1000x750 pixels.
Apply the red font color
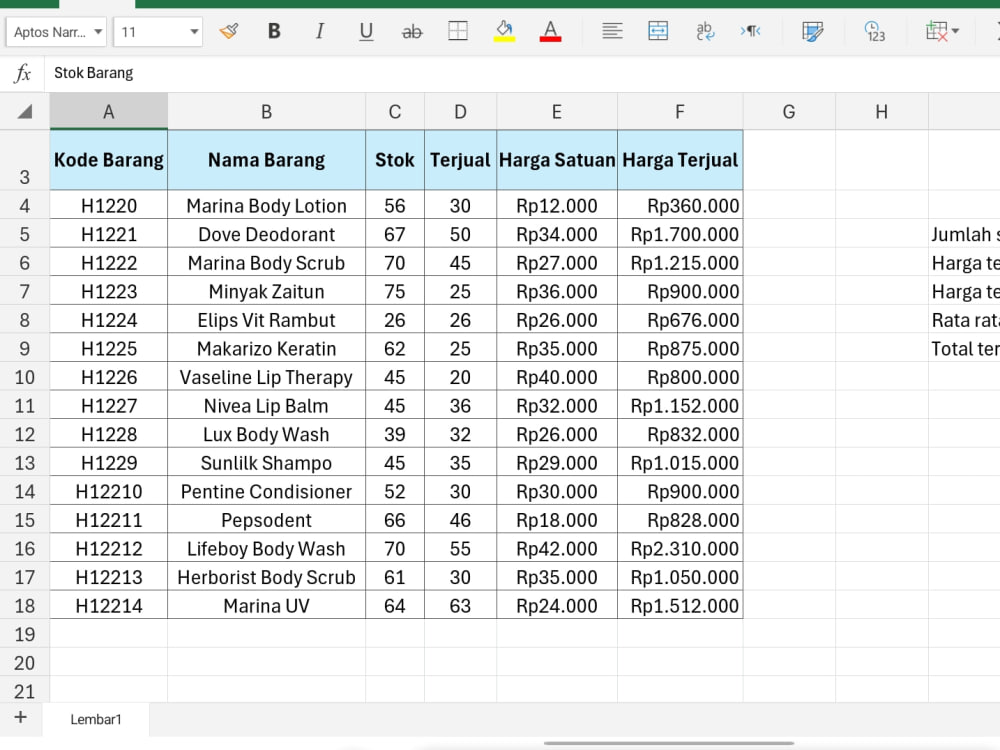pos(550,31)
